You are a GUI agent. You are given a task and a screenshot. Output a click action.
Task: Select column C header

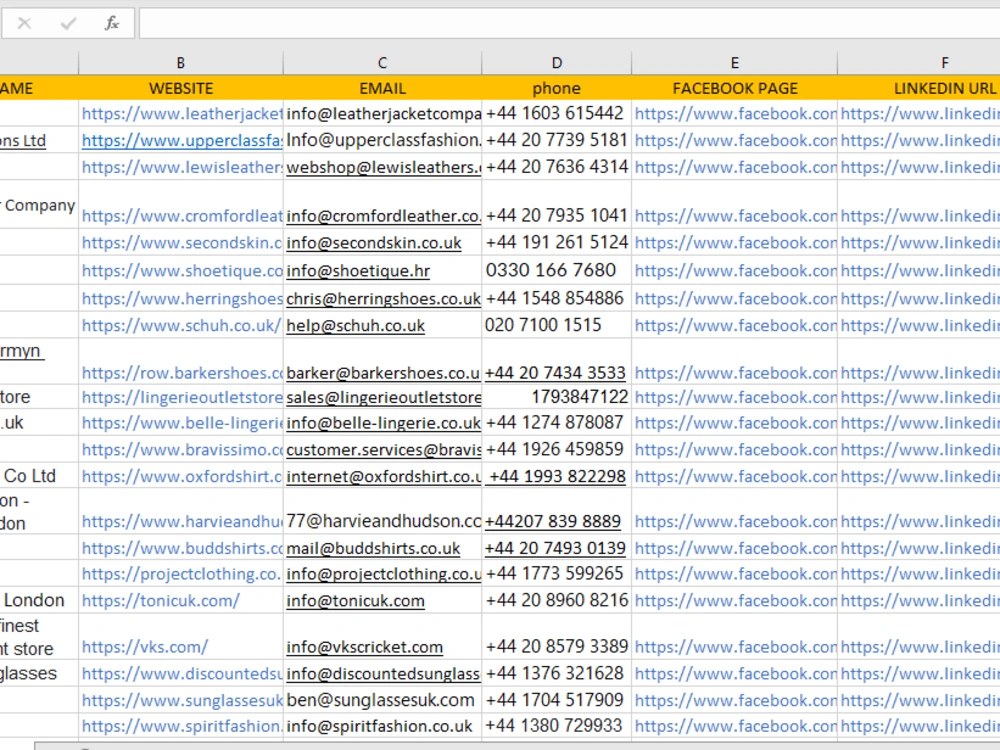click(382, 63)
